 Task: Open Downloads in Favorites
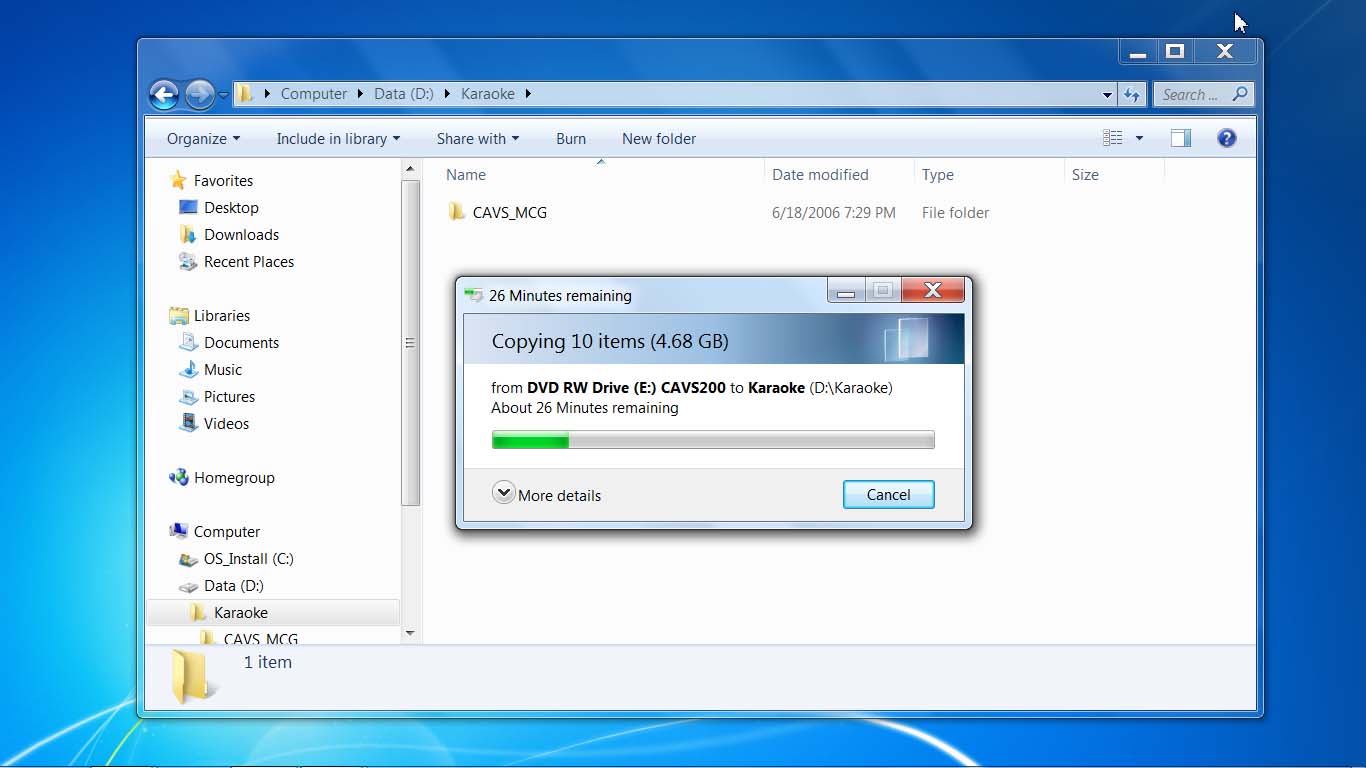pos(241,235)
